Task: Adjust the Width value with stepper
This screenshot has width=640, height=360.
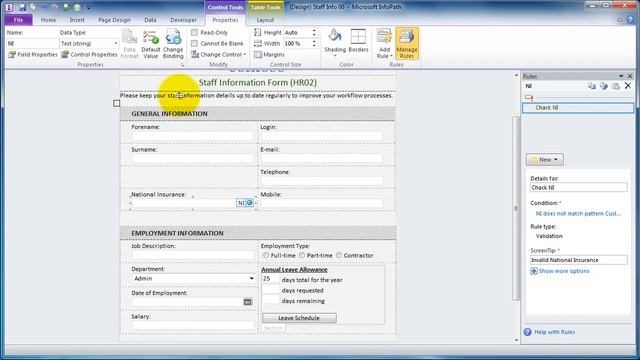Action: click(x=314, y=43)
